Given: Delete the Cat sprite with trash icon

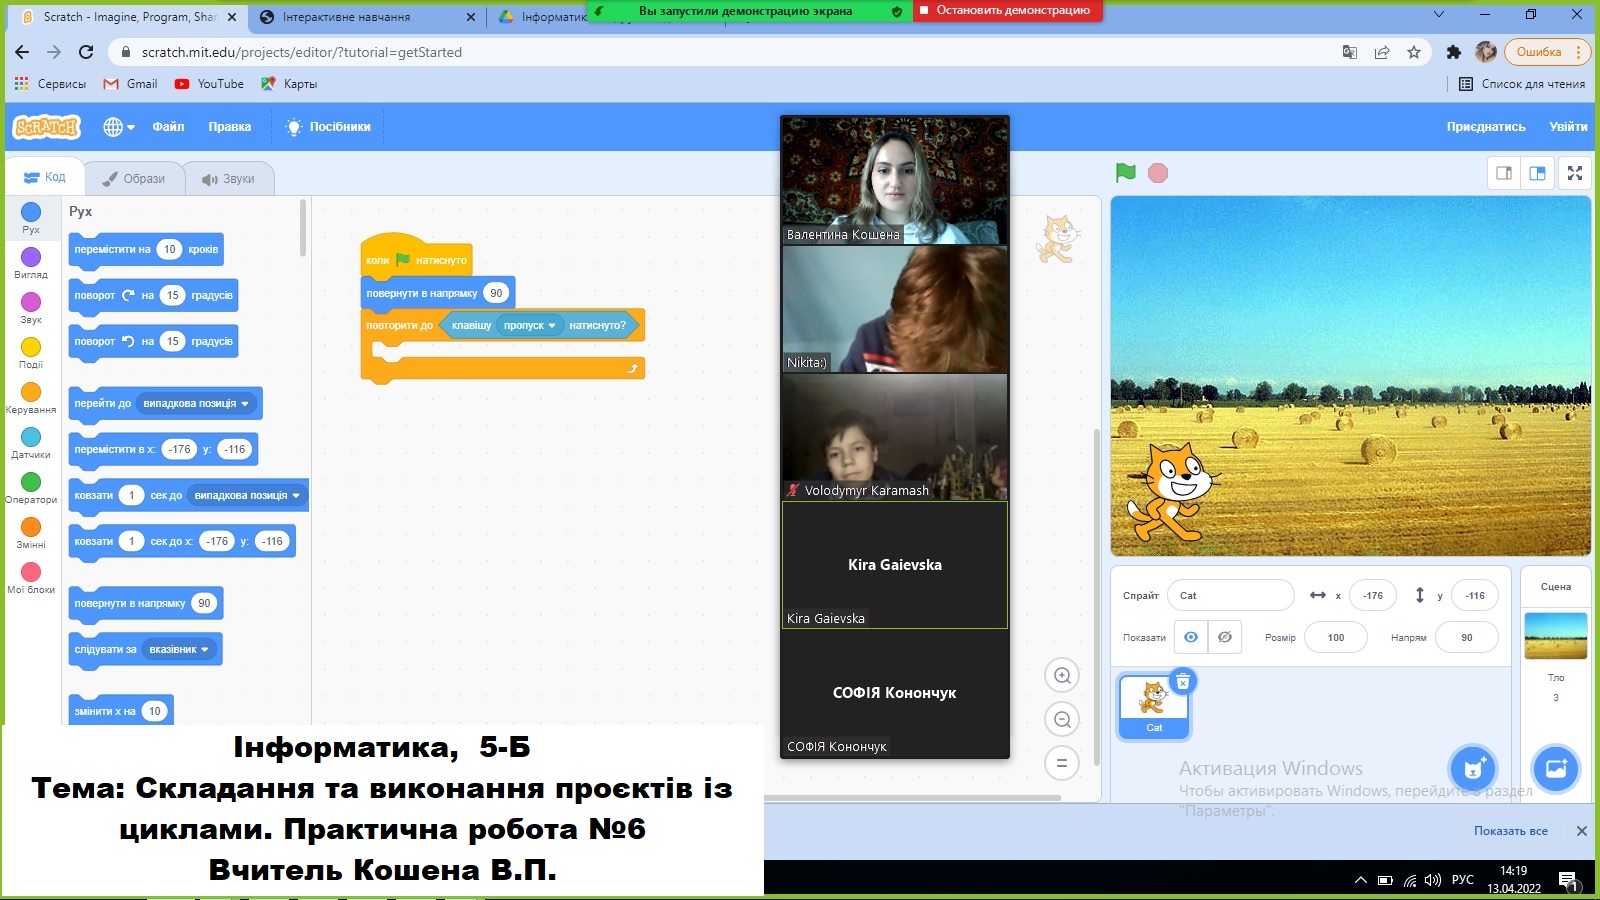Looking at the screenshot, I should pyautogui.click(x=1183, y=682).
